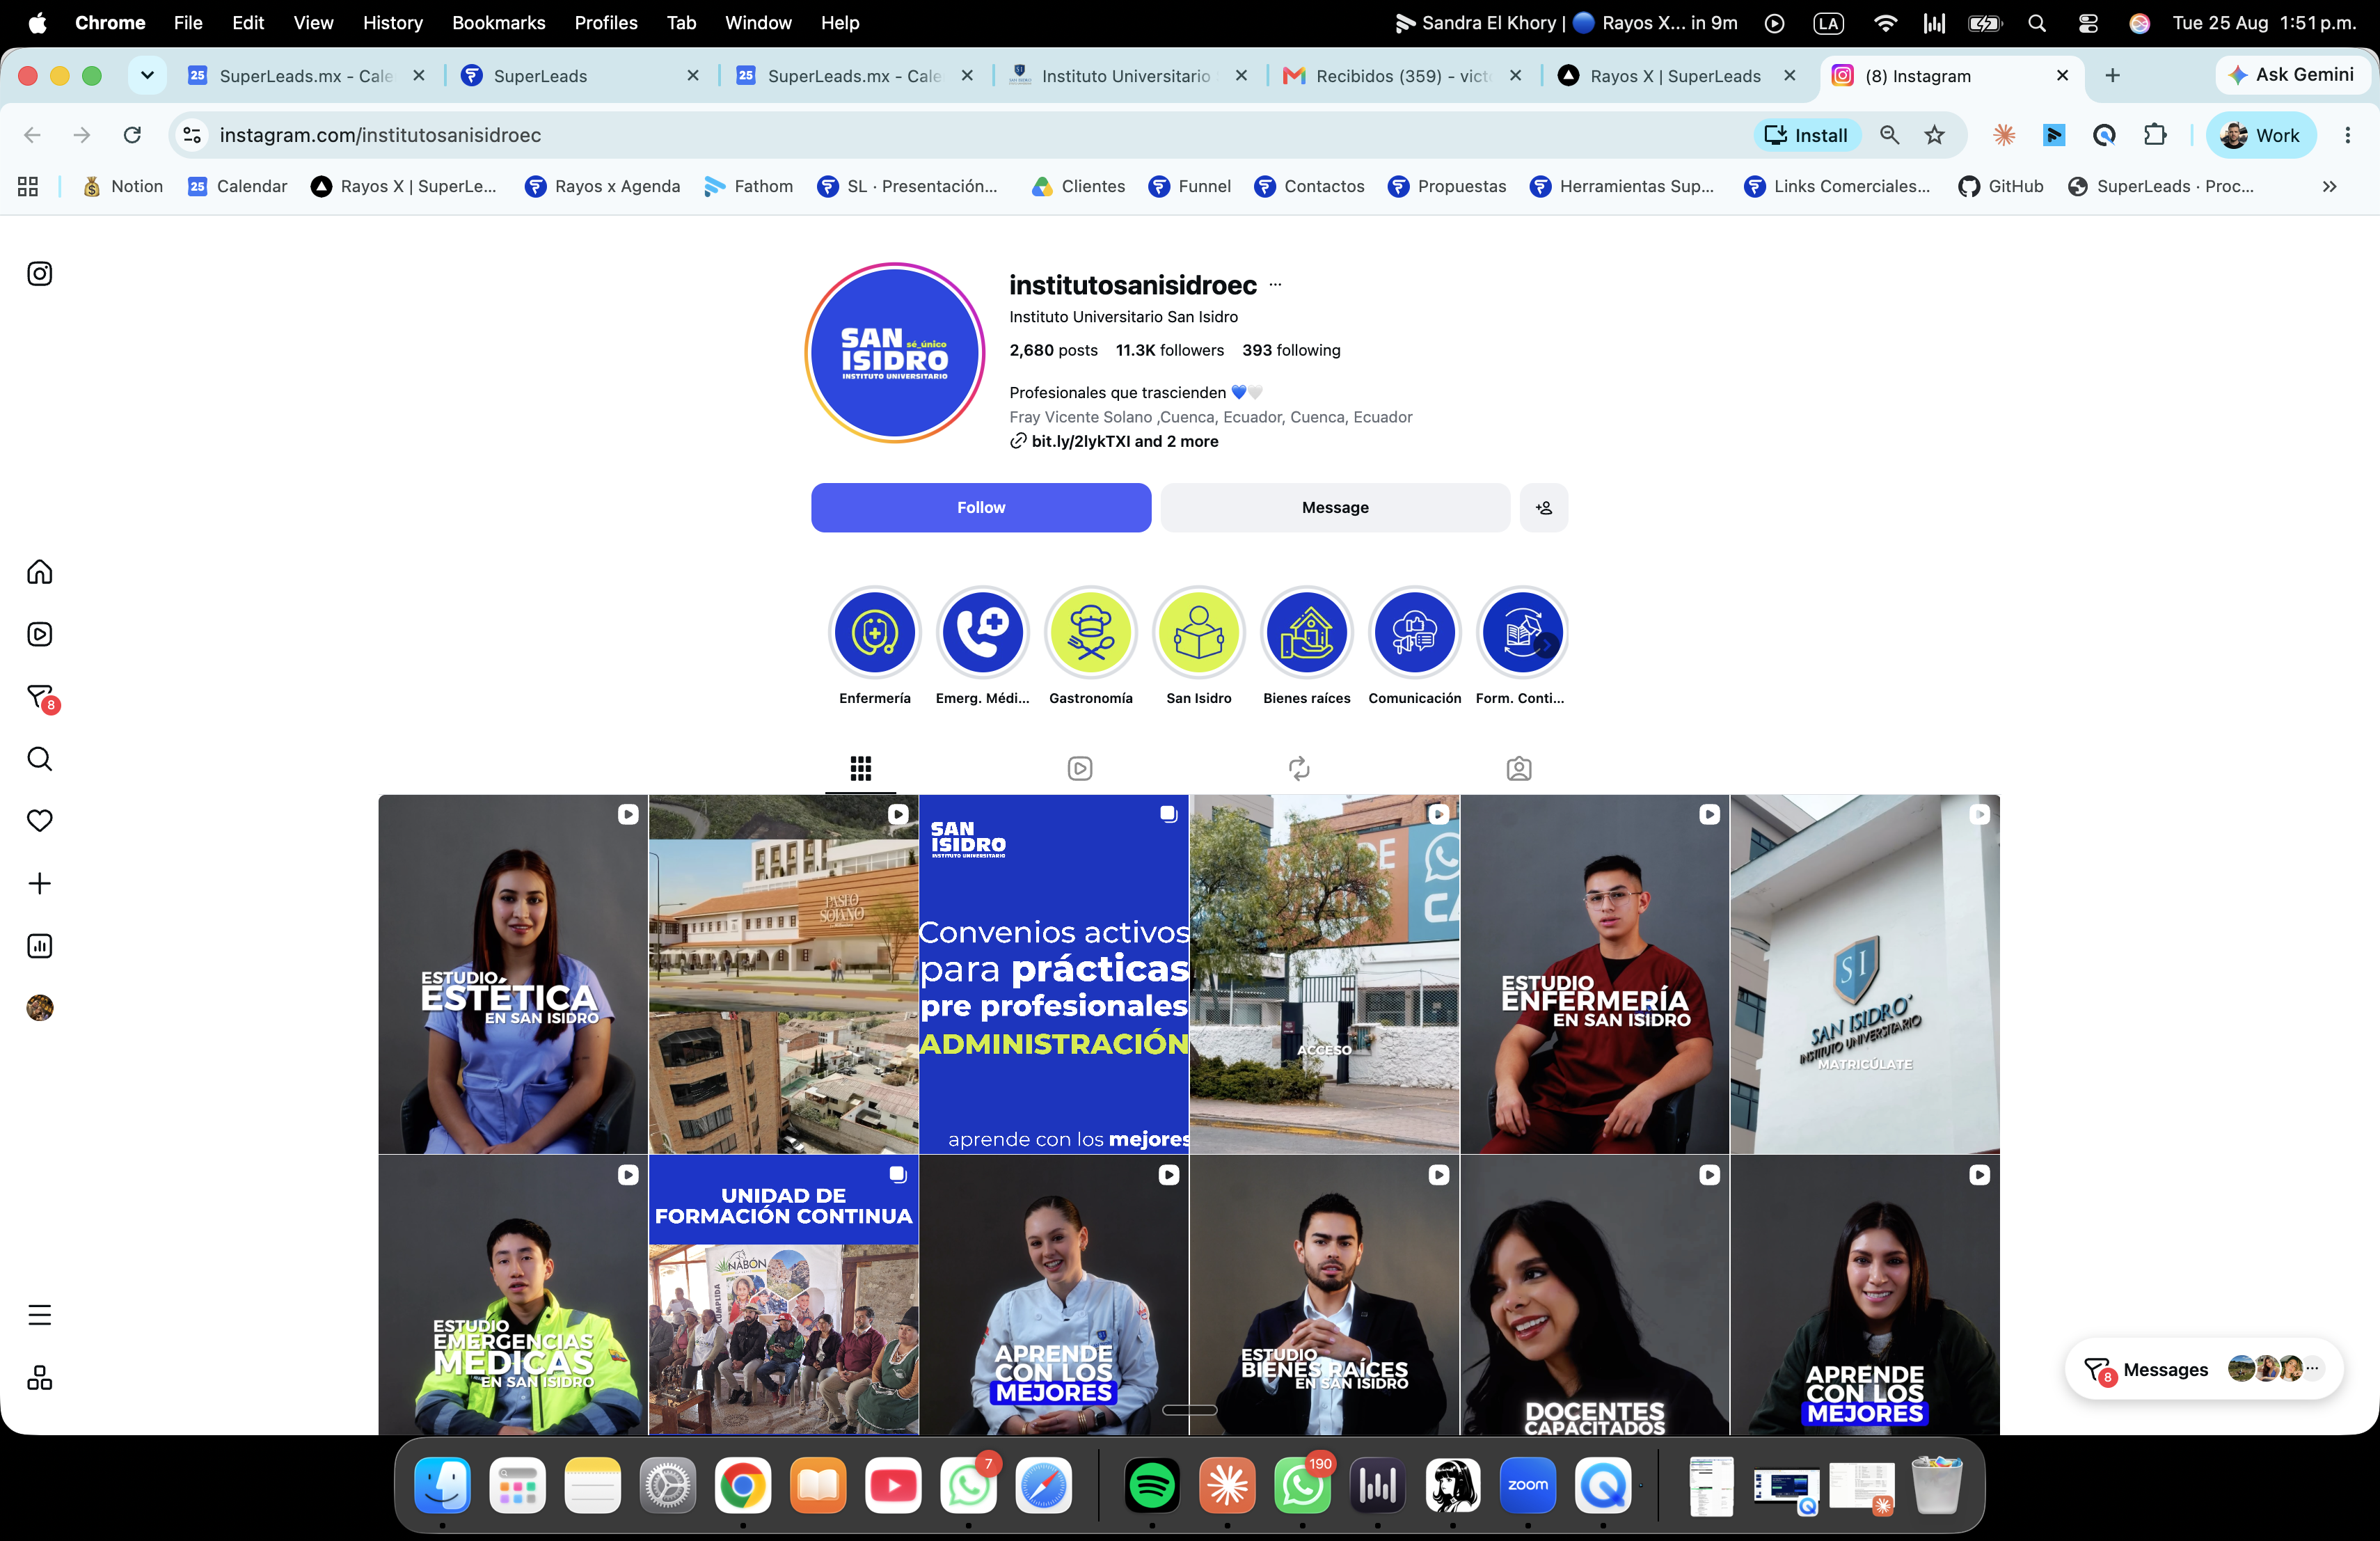Click the Message button on profile
2380x1541 pixels.
point(1335,508)
